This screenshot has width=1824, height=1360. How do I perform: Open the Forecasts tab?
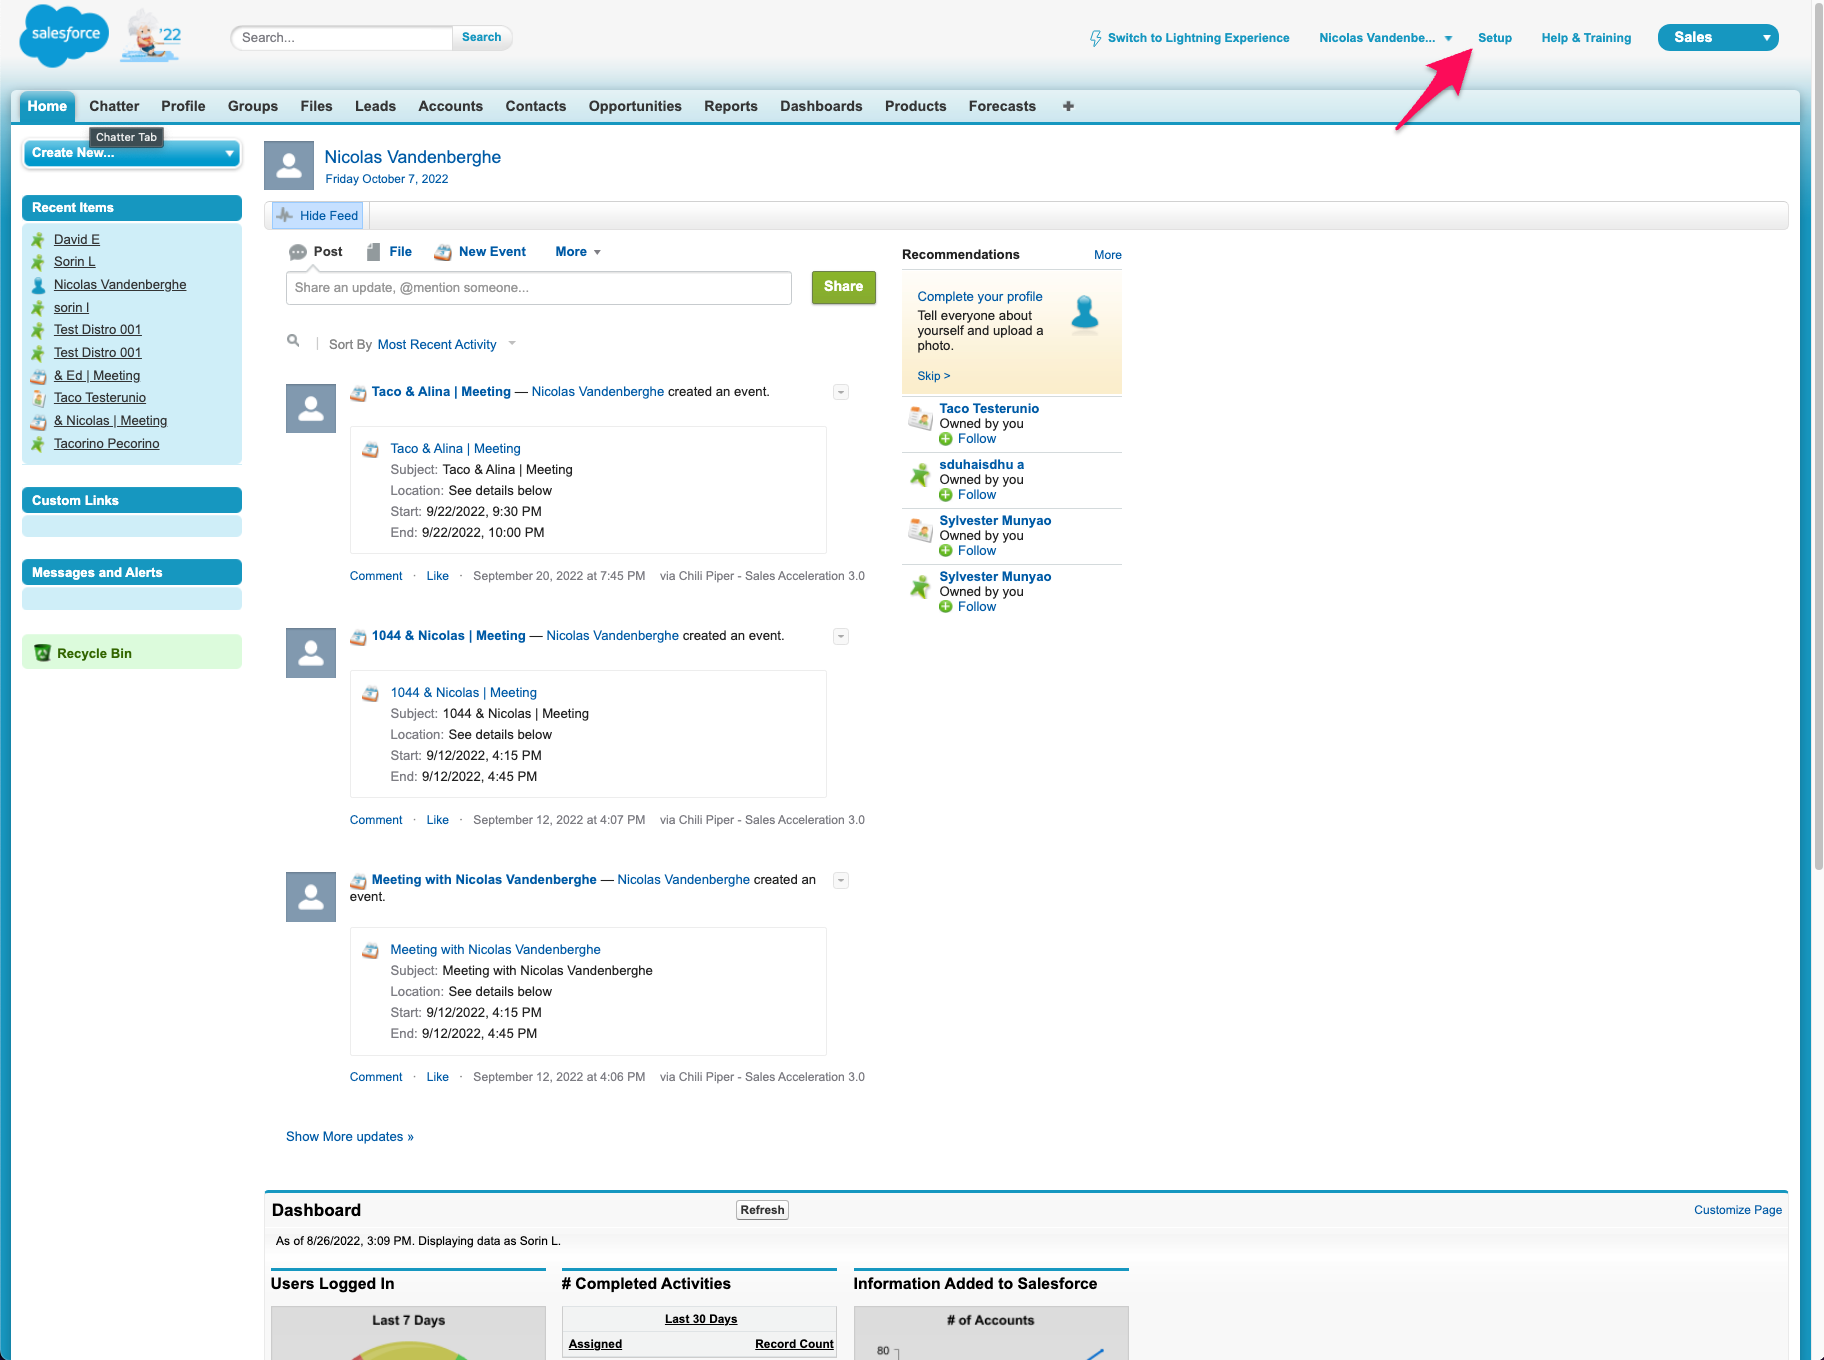coord(1002,106)
